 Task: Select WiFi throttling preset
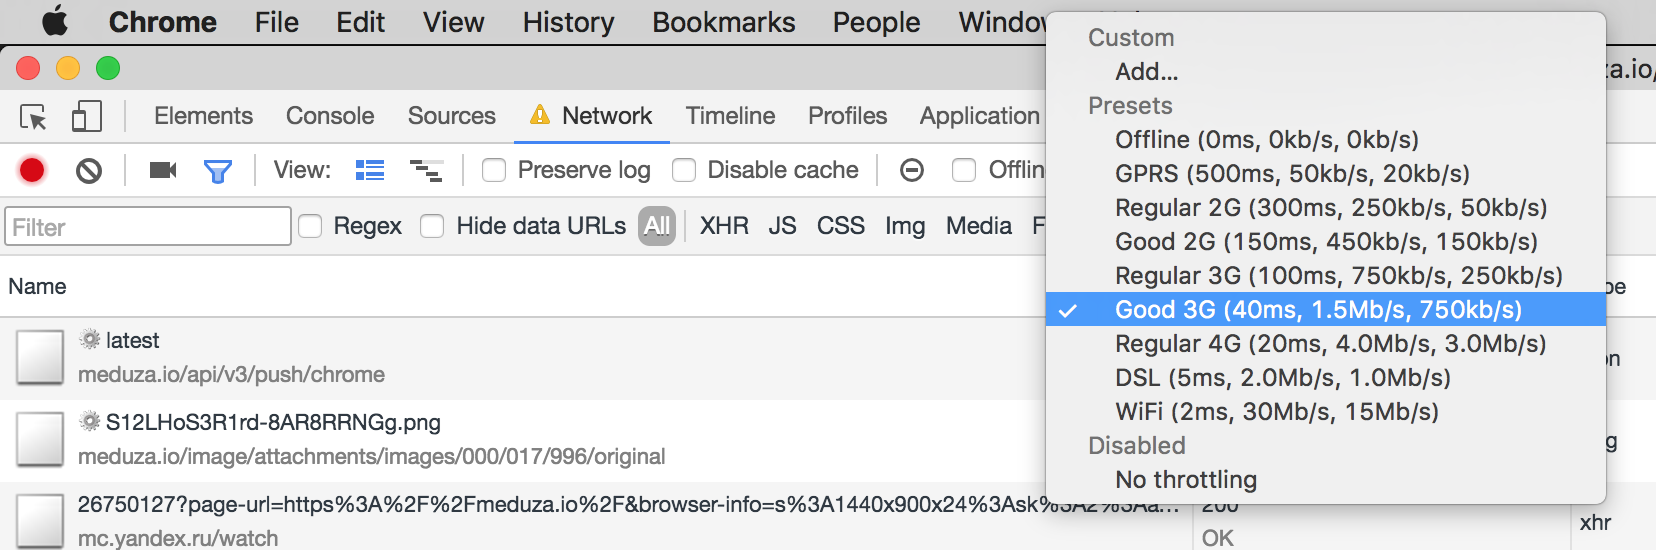coord(1326,412)
